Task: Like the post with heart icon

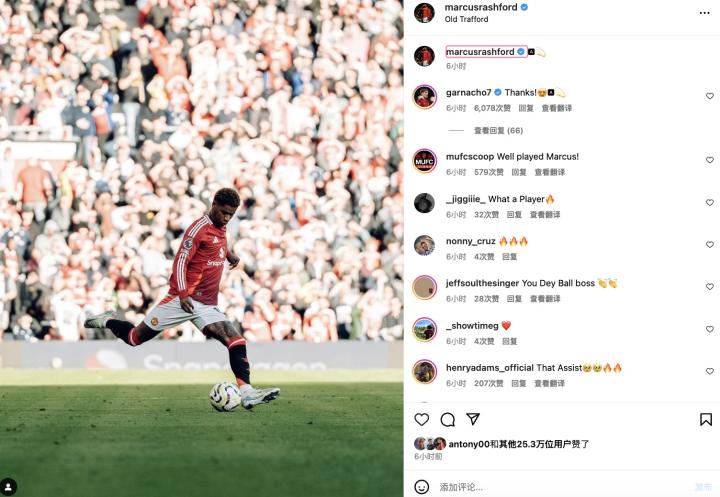Action: [x=422, y=419]
